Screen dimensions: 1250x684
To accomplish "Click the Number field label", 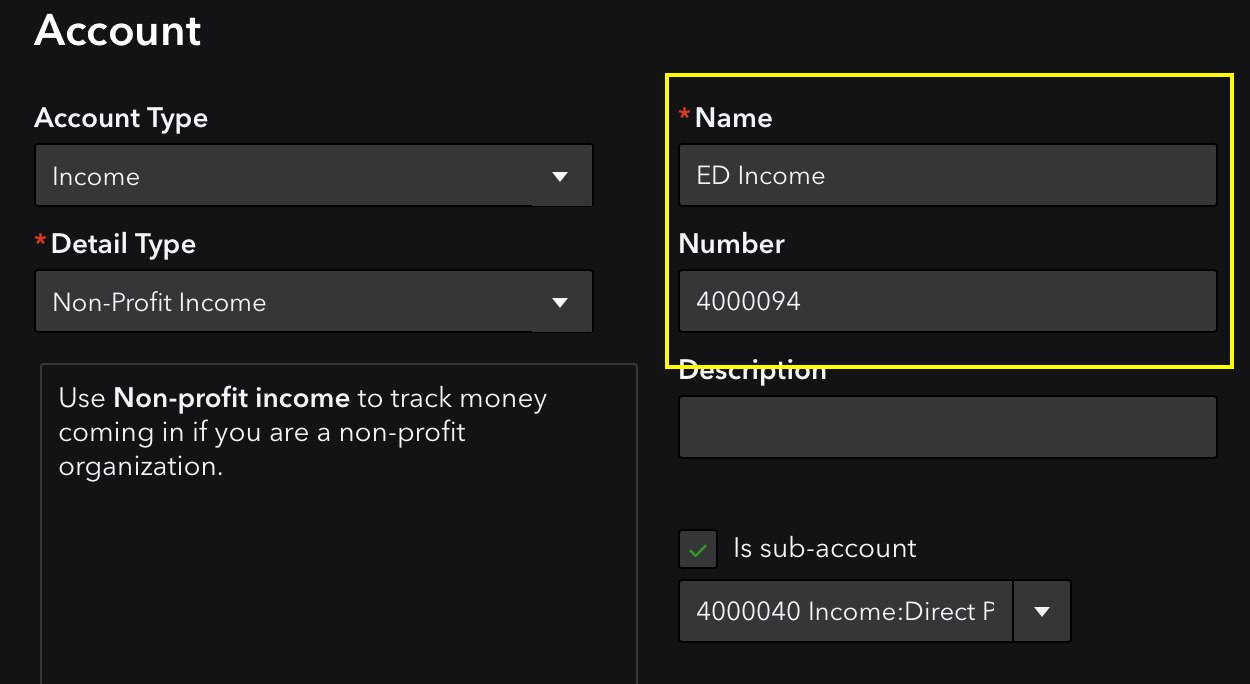I will (731, 243).
